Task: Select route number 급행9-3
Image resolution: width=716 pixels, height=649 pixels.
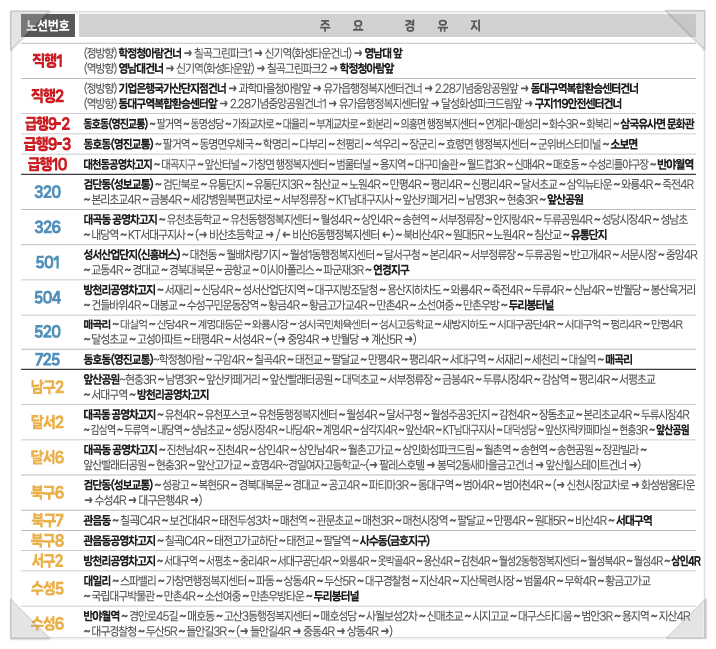Action: click(x=47, y=144)
